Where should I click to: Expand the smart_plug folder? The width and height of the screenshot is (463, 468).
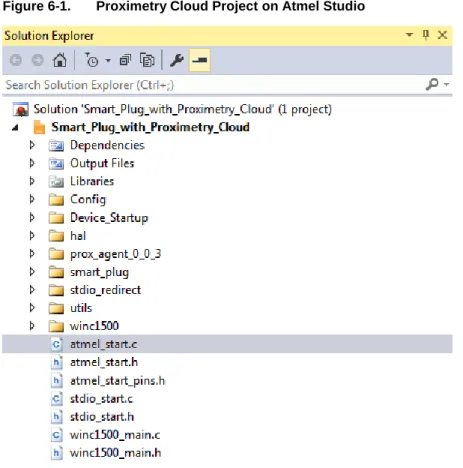[x=32, y=272]
